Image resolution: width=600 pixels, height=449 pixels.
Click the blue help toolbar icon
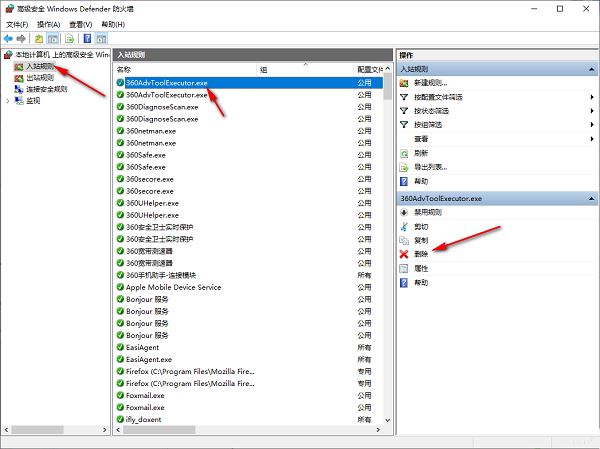(87, 38)
